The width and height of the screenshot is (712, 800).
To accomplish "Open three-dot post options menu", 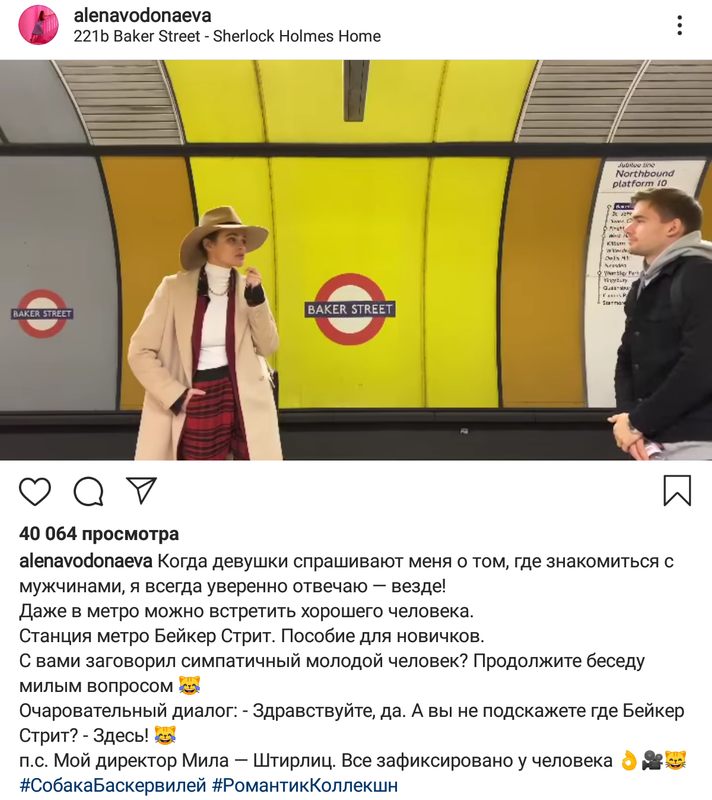I will pyautogui.click(x=679, y=26).
